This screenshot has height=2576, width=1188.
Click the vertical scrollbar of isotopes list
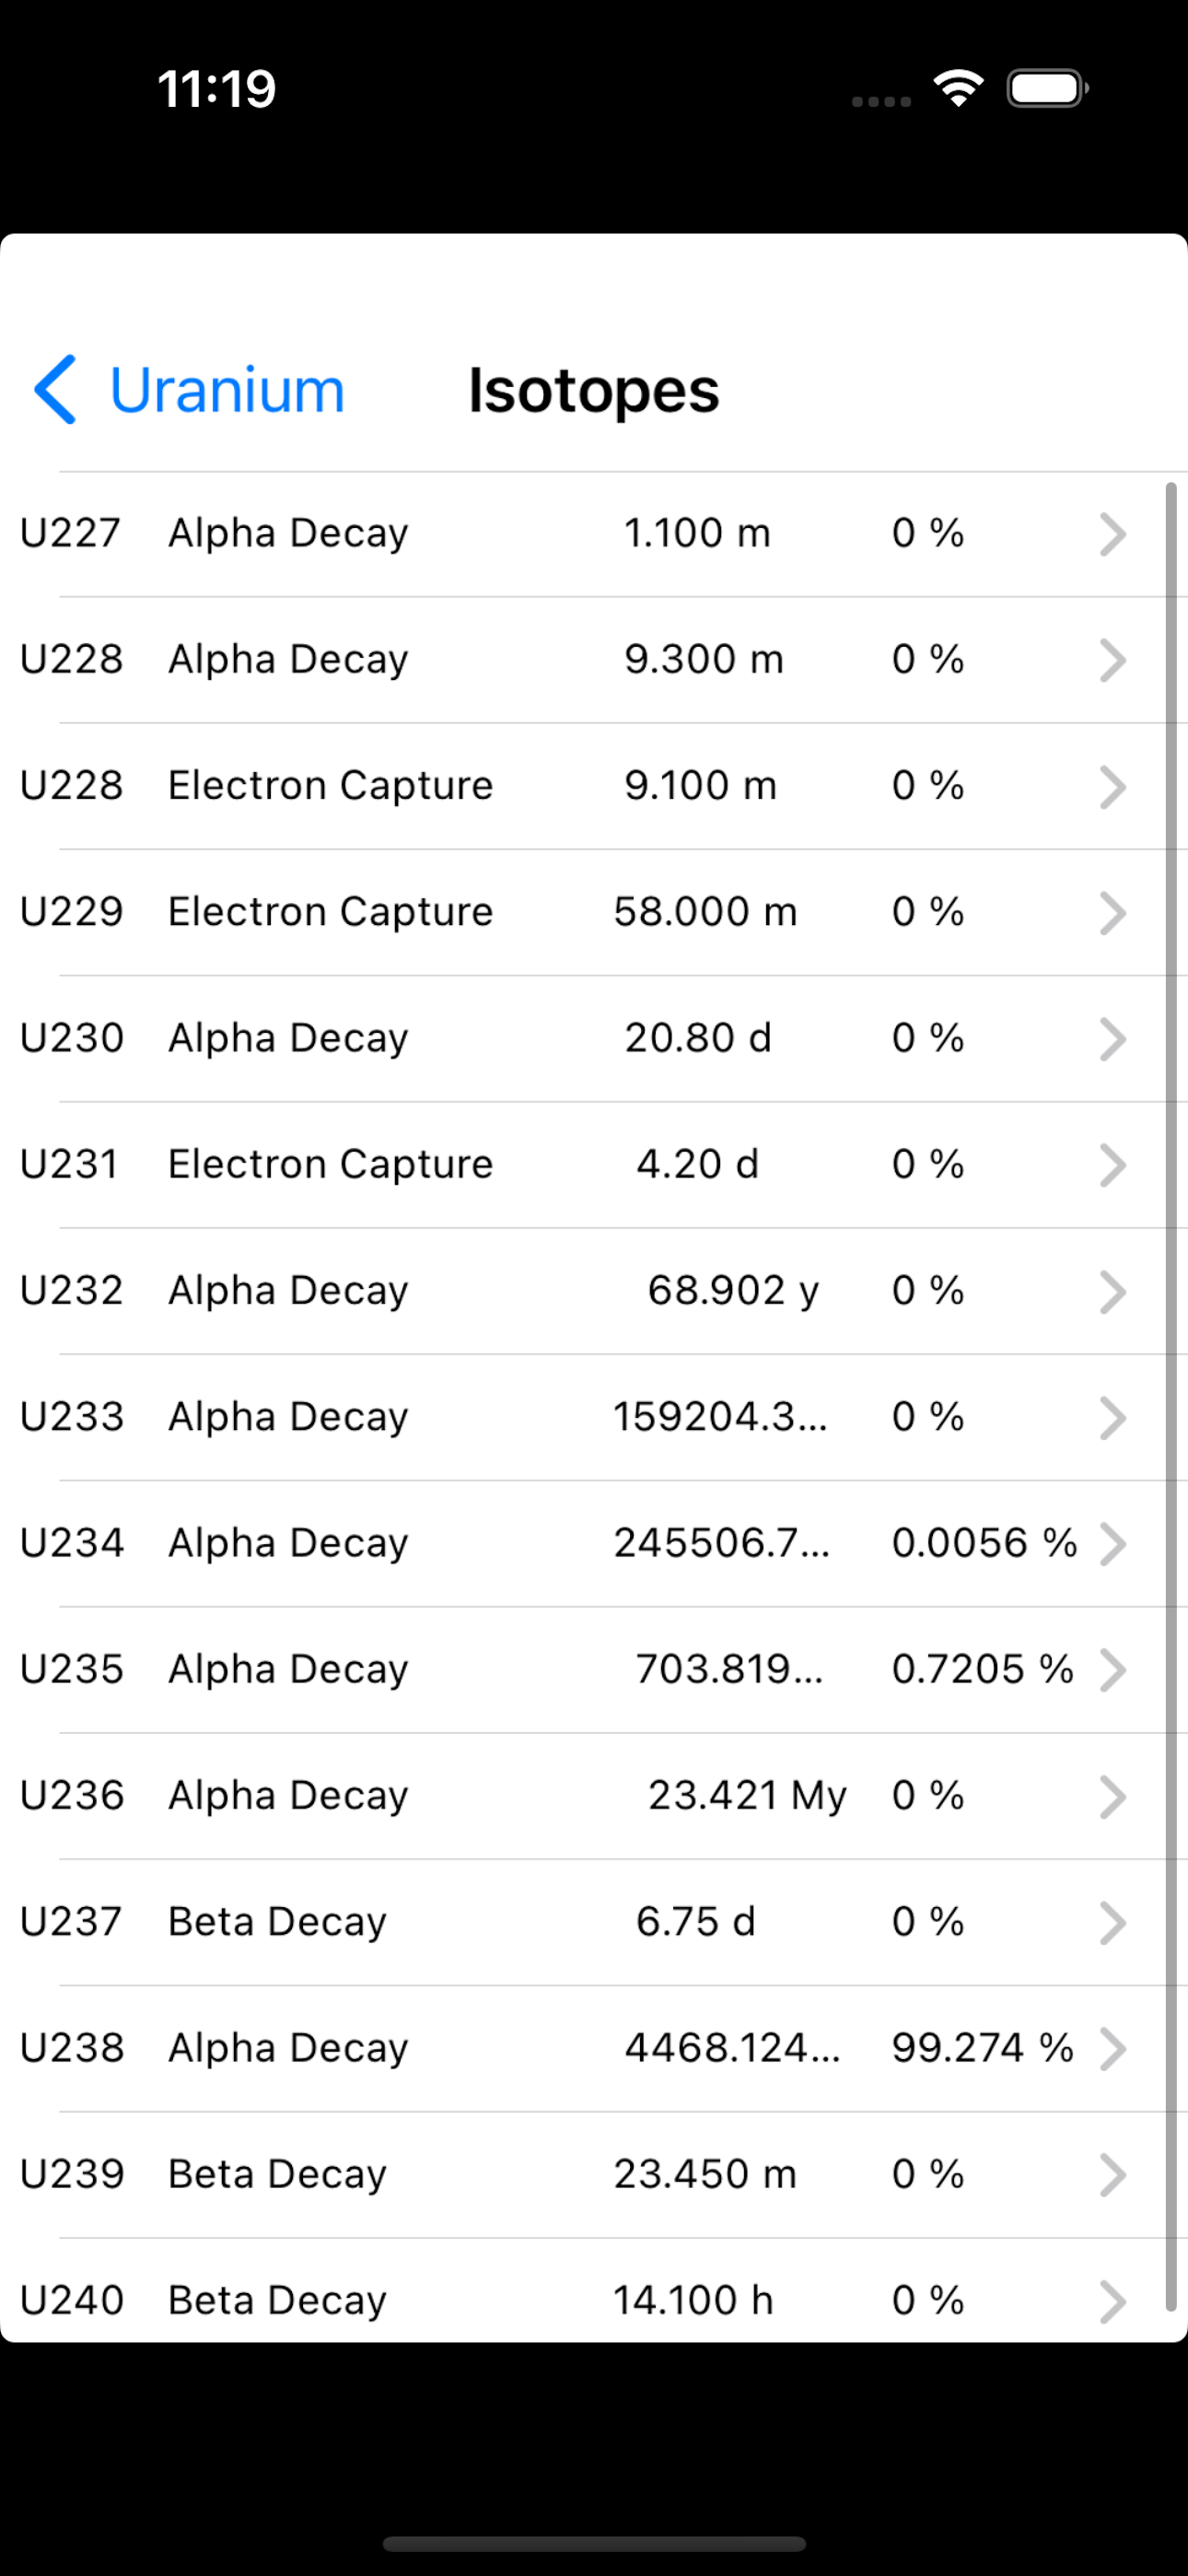coord(1171,1397)
